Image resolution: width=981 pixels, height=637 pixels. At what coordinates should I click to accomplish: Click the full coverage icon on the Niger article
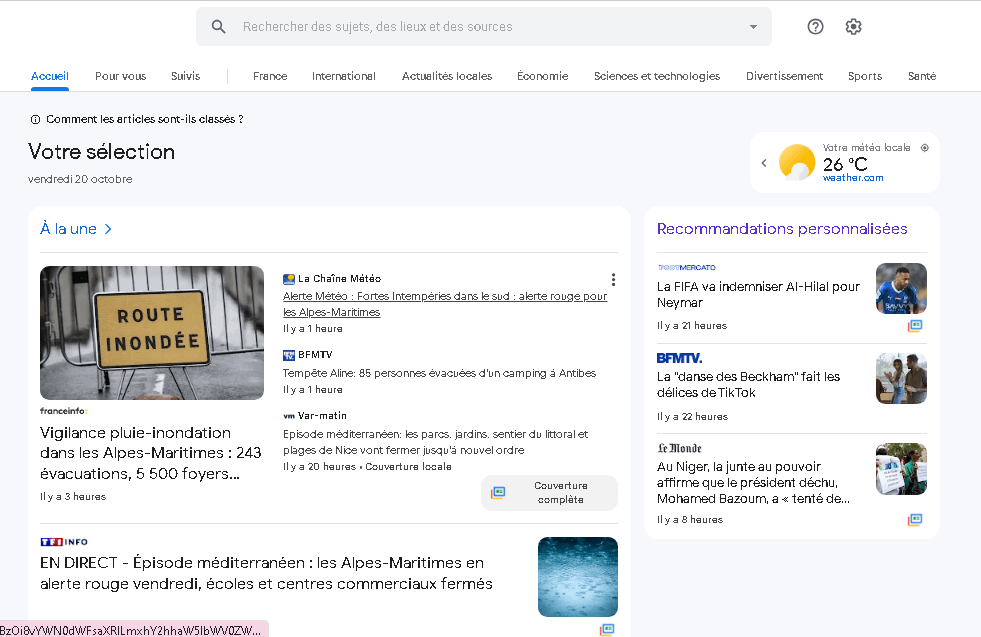click(x=913, y=519)
